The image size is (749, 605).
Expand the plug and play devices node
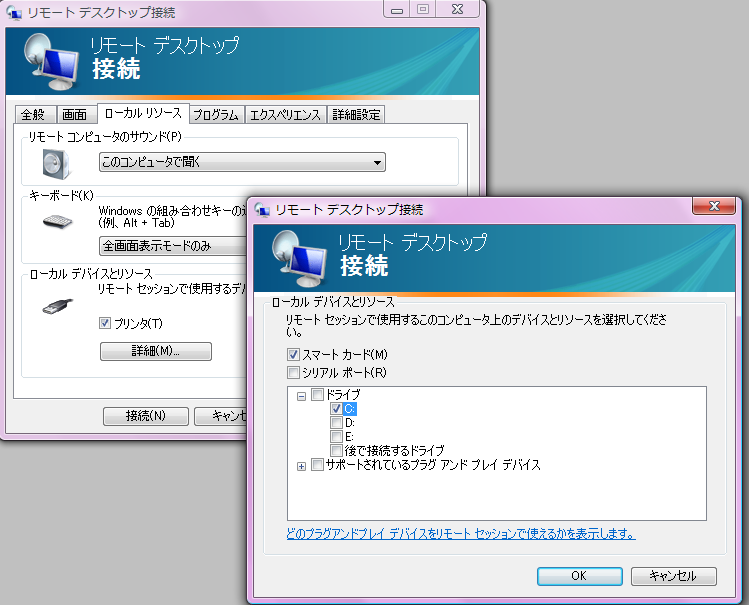point(301,467)
